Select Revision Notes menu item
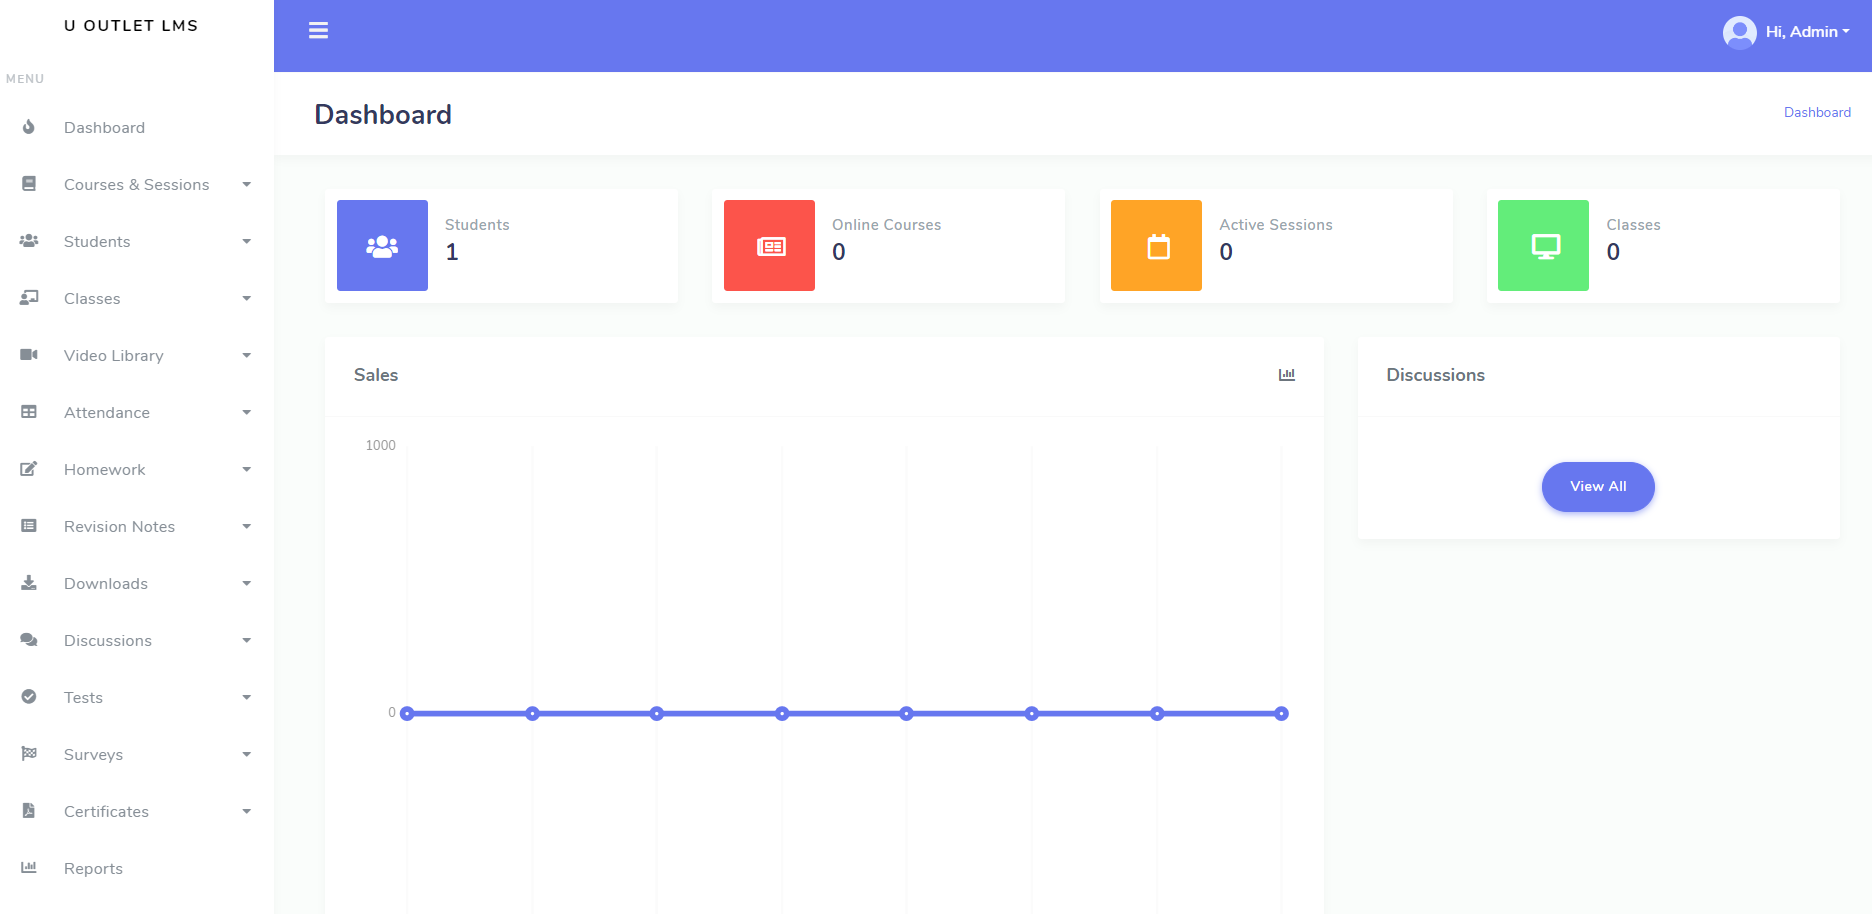The width and height of the screenshot is (1872, 914). [119, 527]
